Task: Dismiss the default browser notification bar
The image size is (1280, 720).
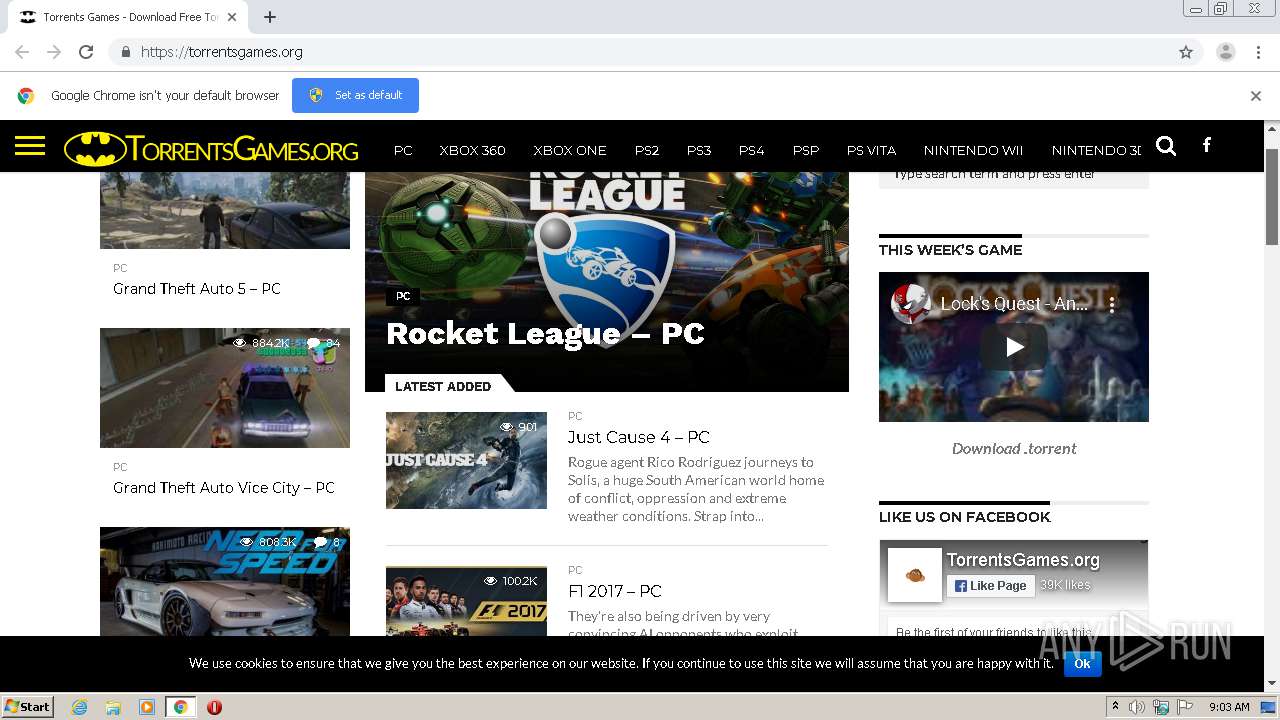Action: click(1256, 96)
